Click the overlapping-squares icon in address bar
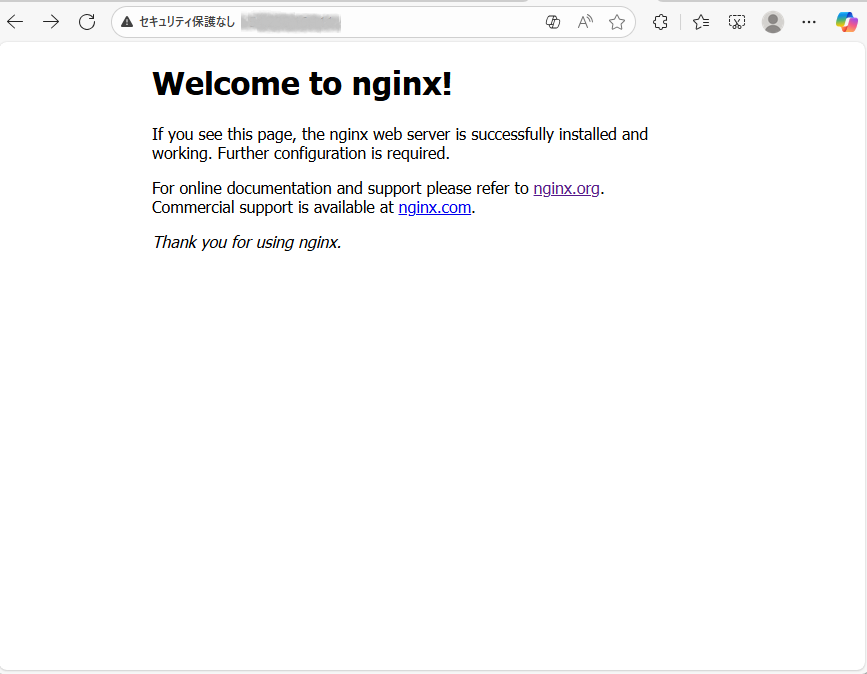 click(553, 22)
